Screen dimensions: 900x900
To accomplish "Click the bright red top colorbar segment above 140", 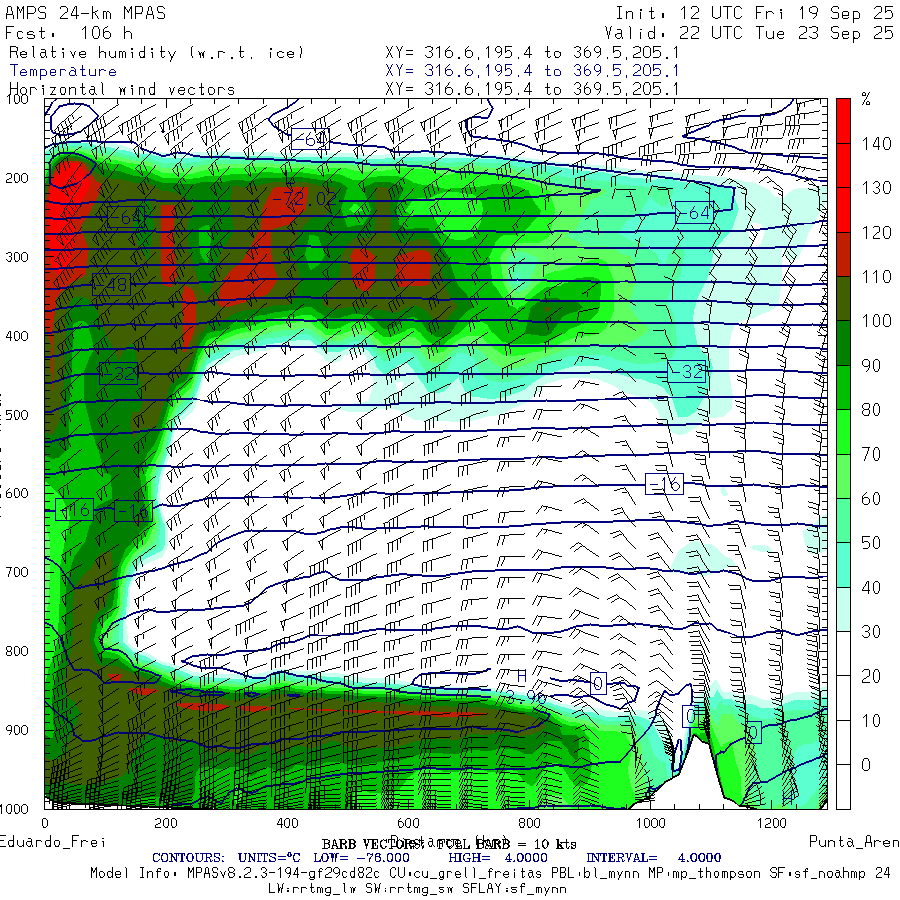I will coord(843,121).
